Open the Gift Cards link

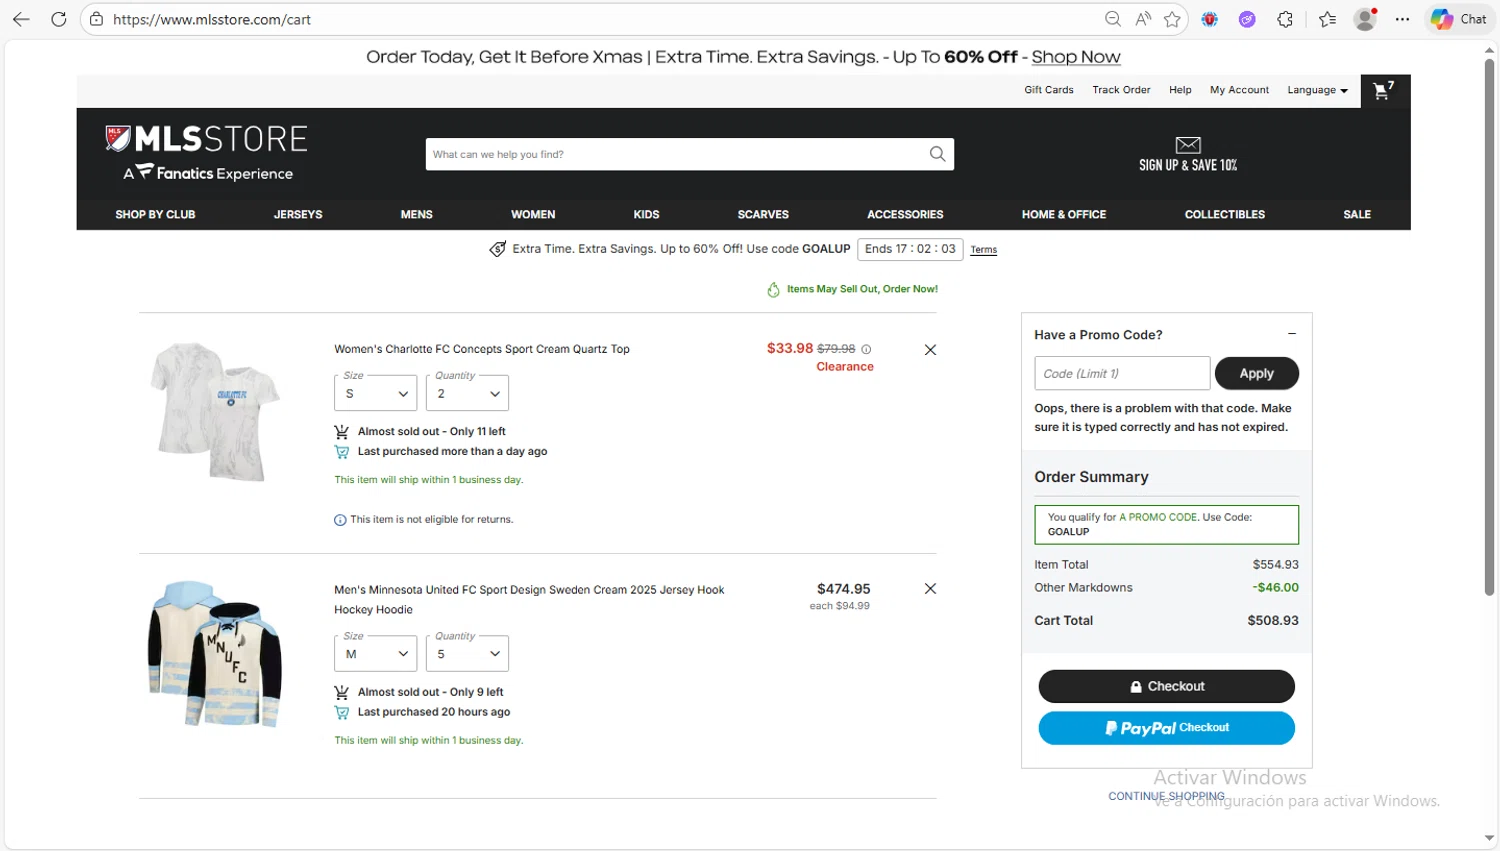click(x=1049, y=90)
